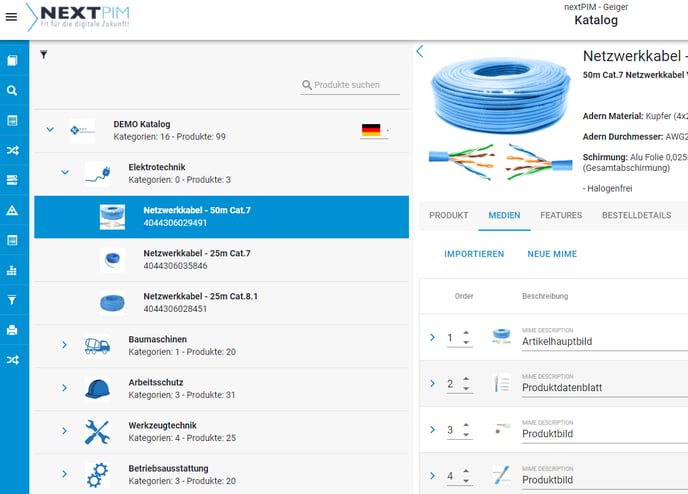The image size is (688, 494).
Task: Click the NEUE MIME button
Action: 552,254
